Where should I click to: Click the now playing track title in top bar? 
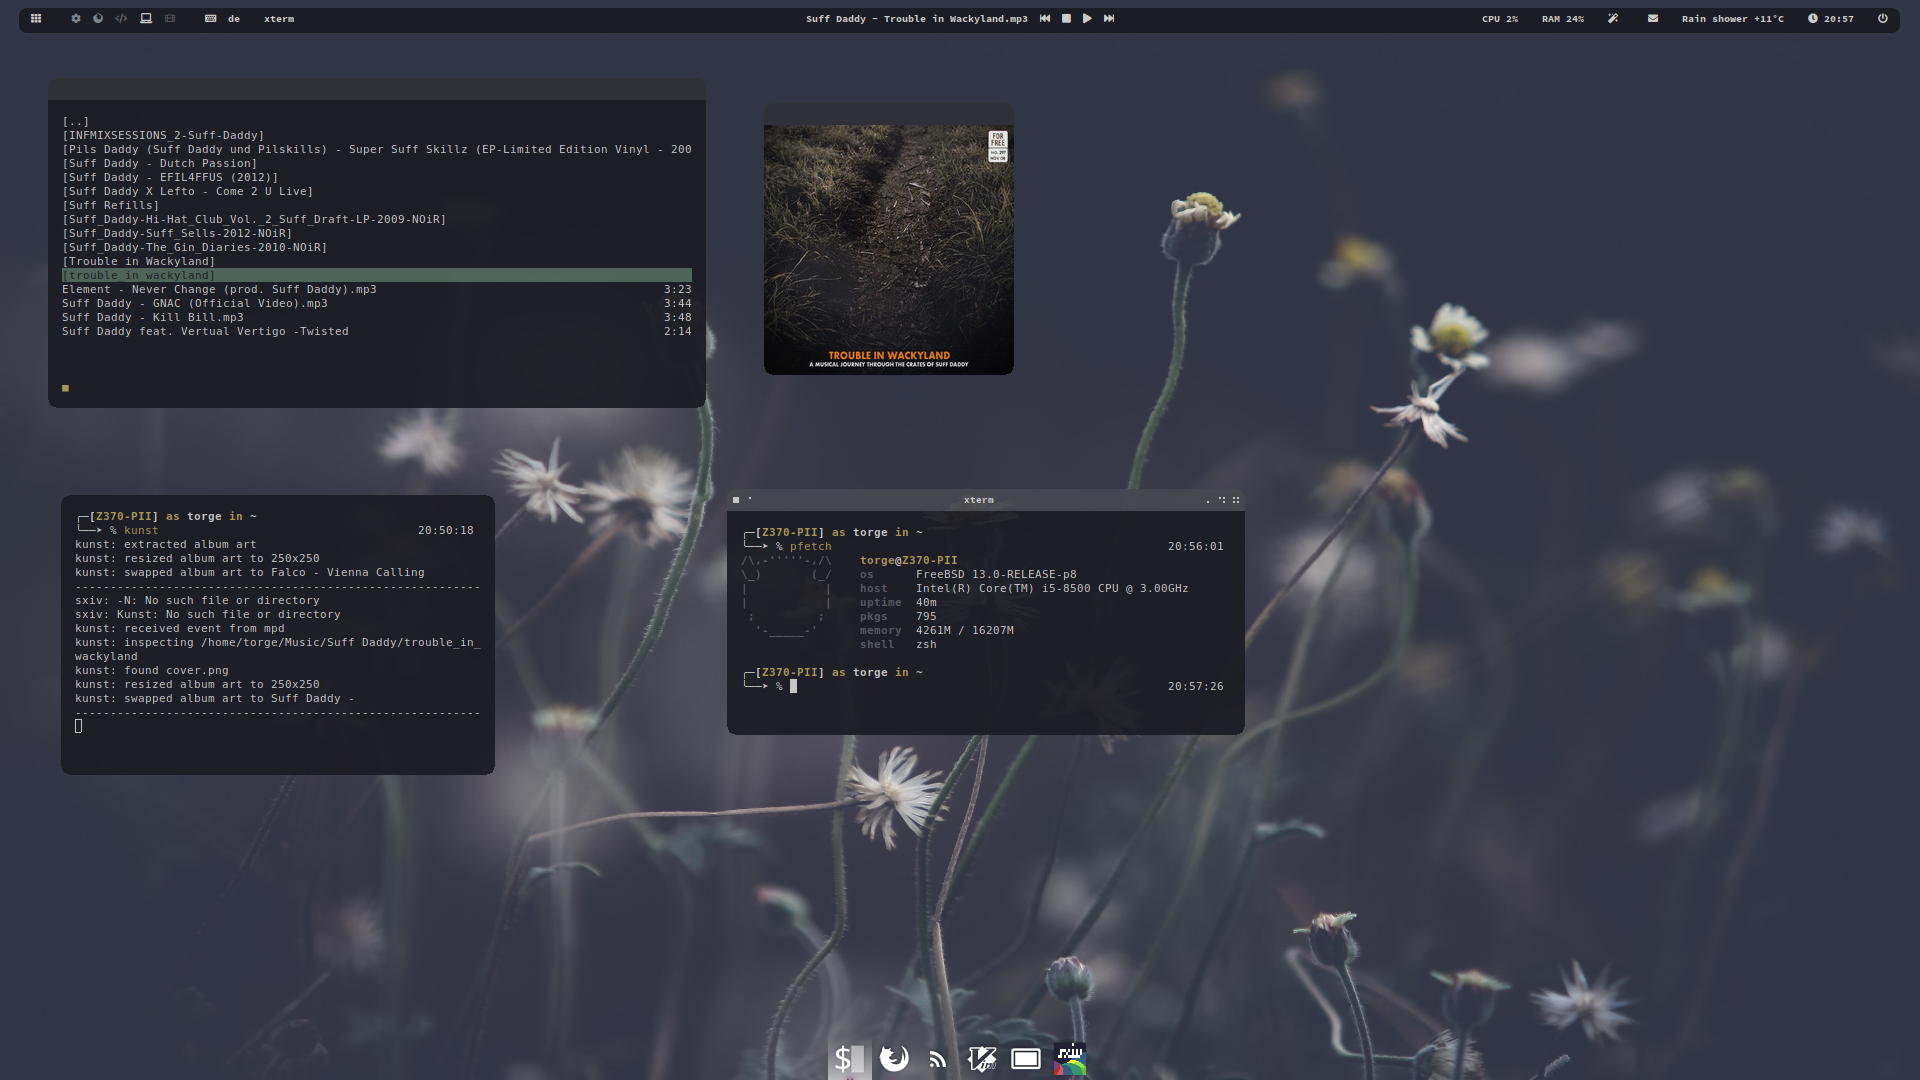(917, 19)
